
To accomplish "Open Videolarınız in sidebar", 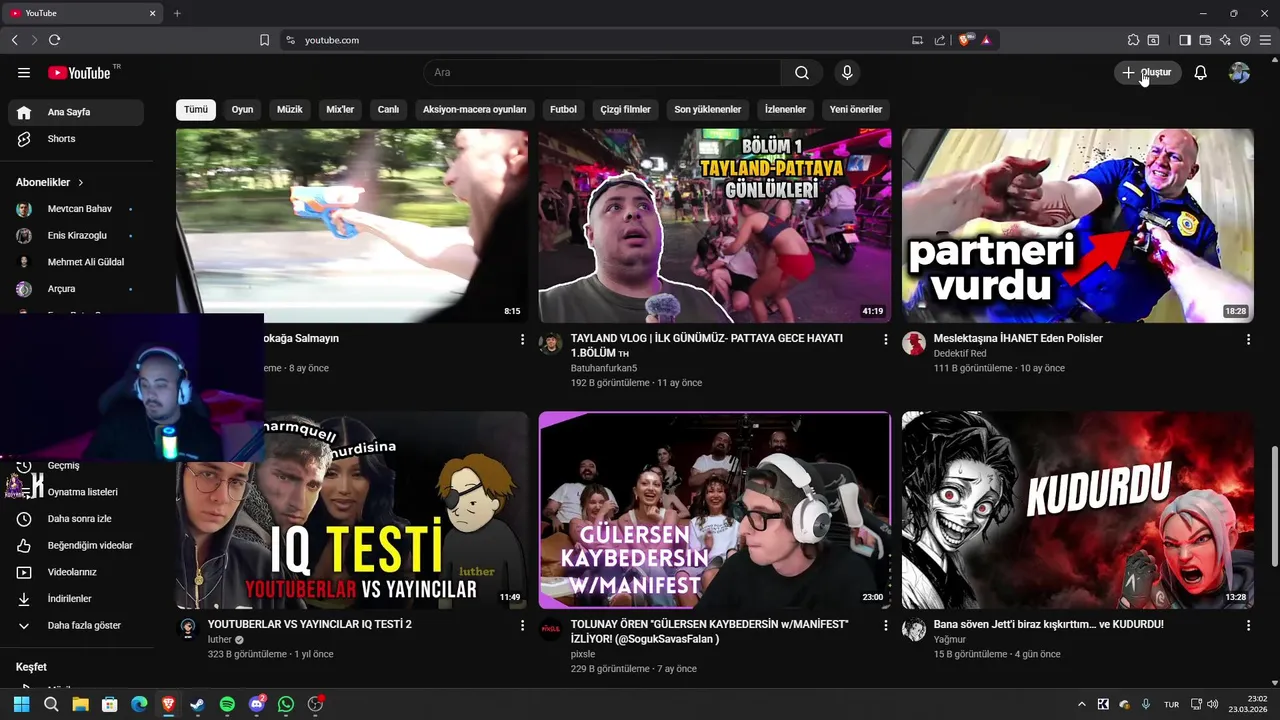I will [x=76, y=572].
